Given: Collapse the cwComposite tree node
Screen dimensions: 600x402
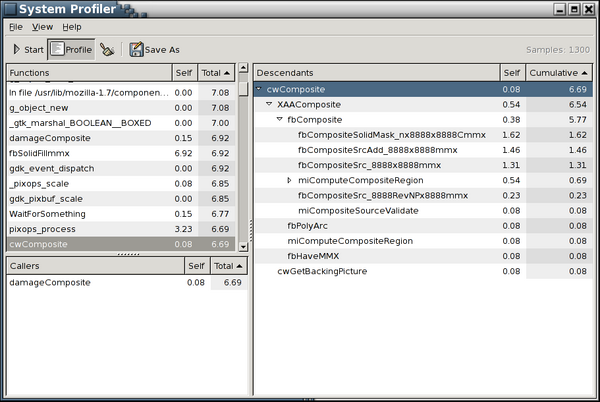Looking at the screenshot, I should pos(260,89).
